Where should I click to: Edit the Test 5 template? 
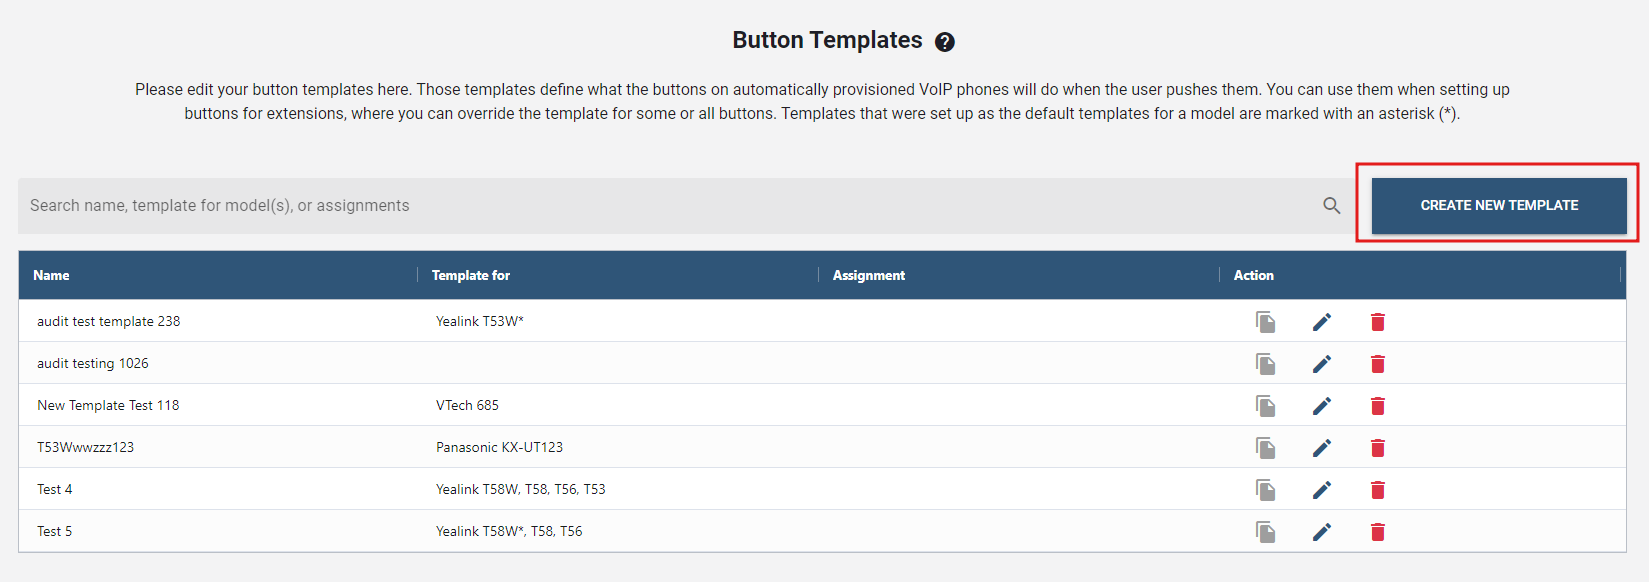click(x=1322, y=532)
